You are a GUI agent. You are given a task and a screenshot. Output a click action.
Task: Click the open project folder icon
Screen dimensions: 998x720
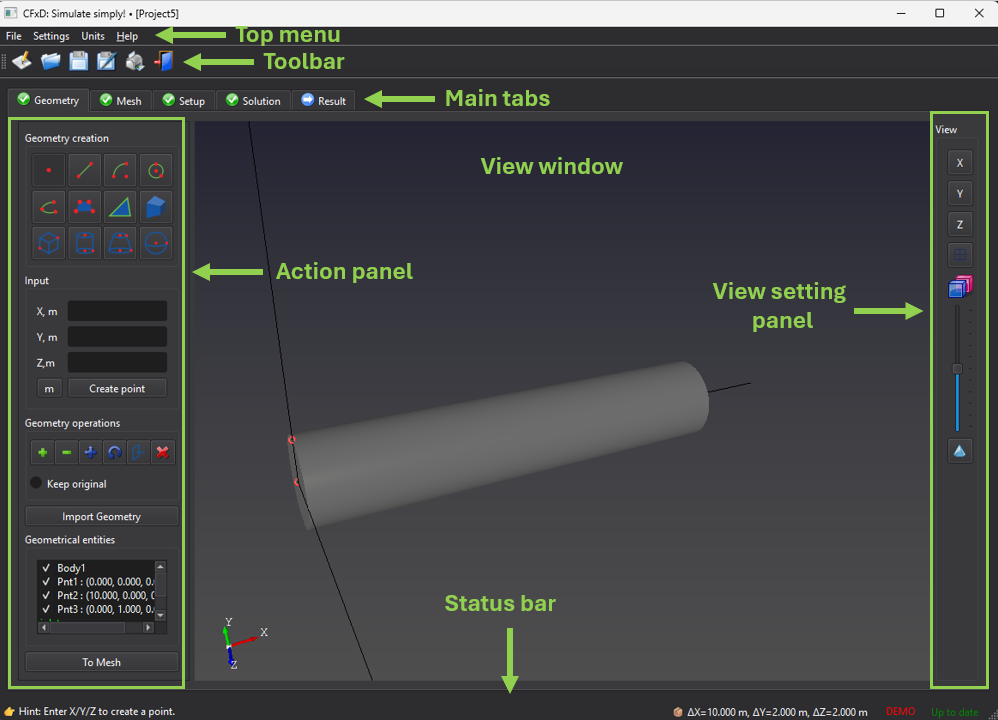[50, 62]
